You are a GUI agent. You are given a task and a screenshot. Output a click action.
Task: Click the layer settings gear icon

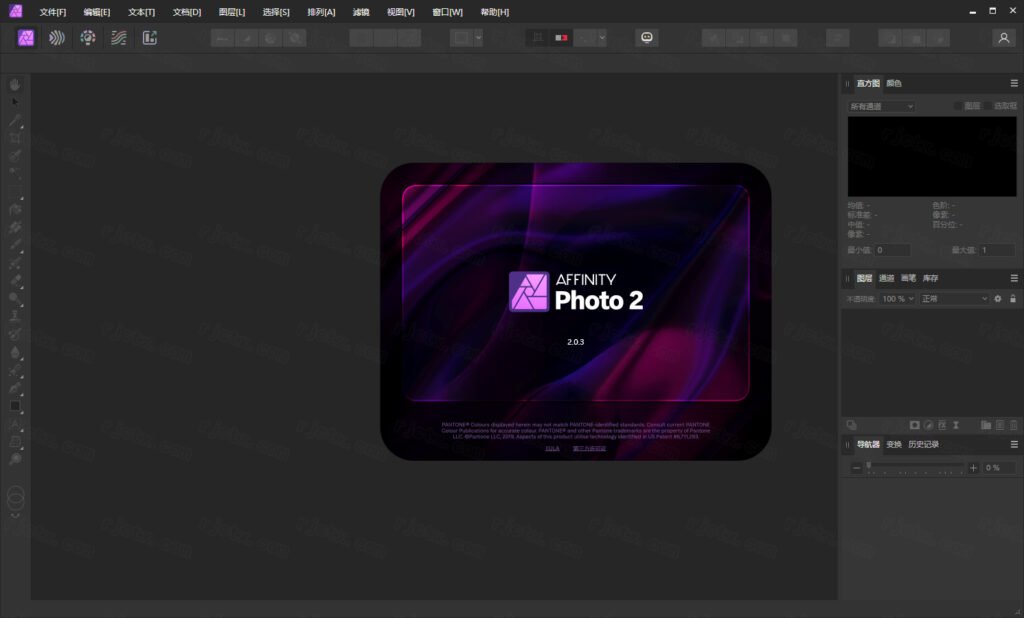point(998,299)
